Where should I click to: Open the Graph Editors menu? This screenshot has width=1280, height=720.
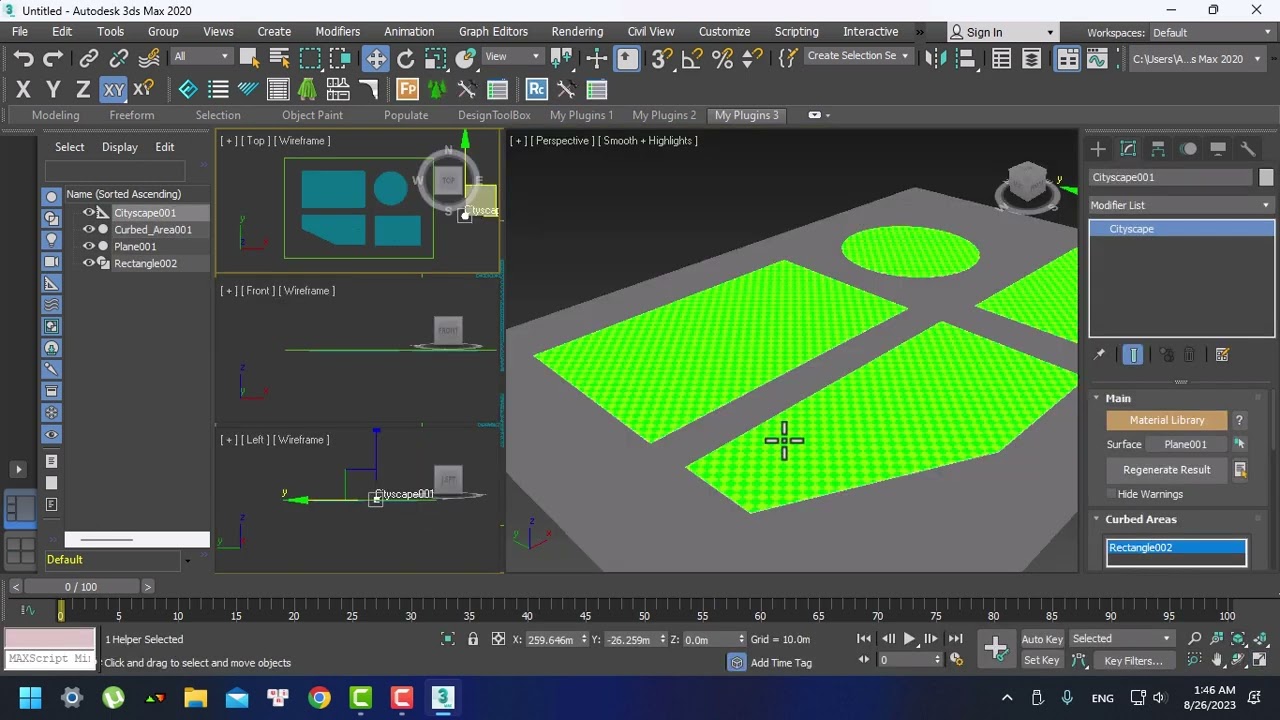[x=493, y=32]
